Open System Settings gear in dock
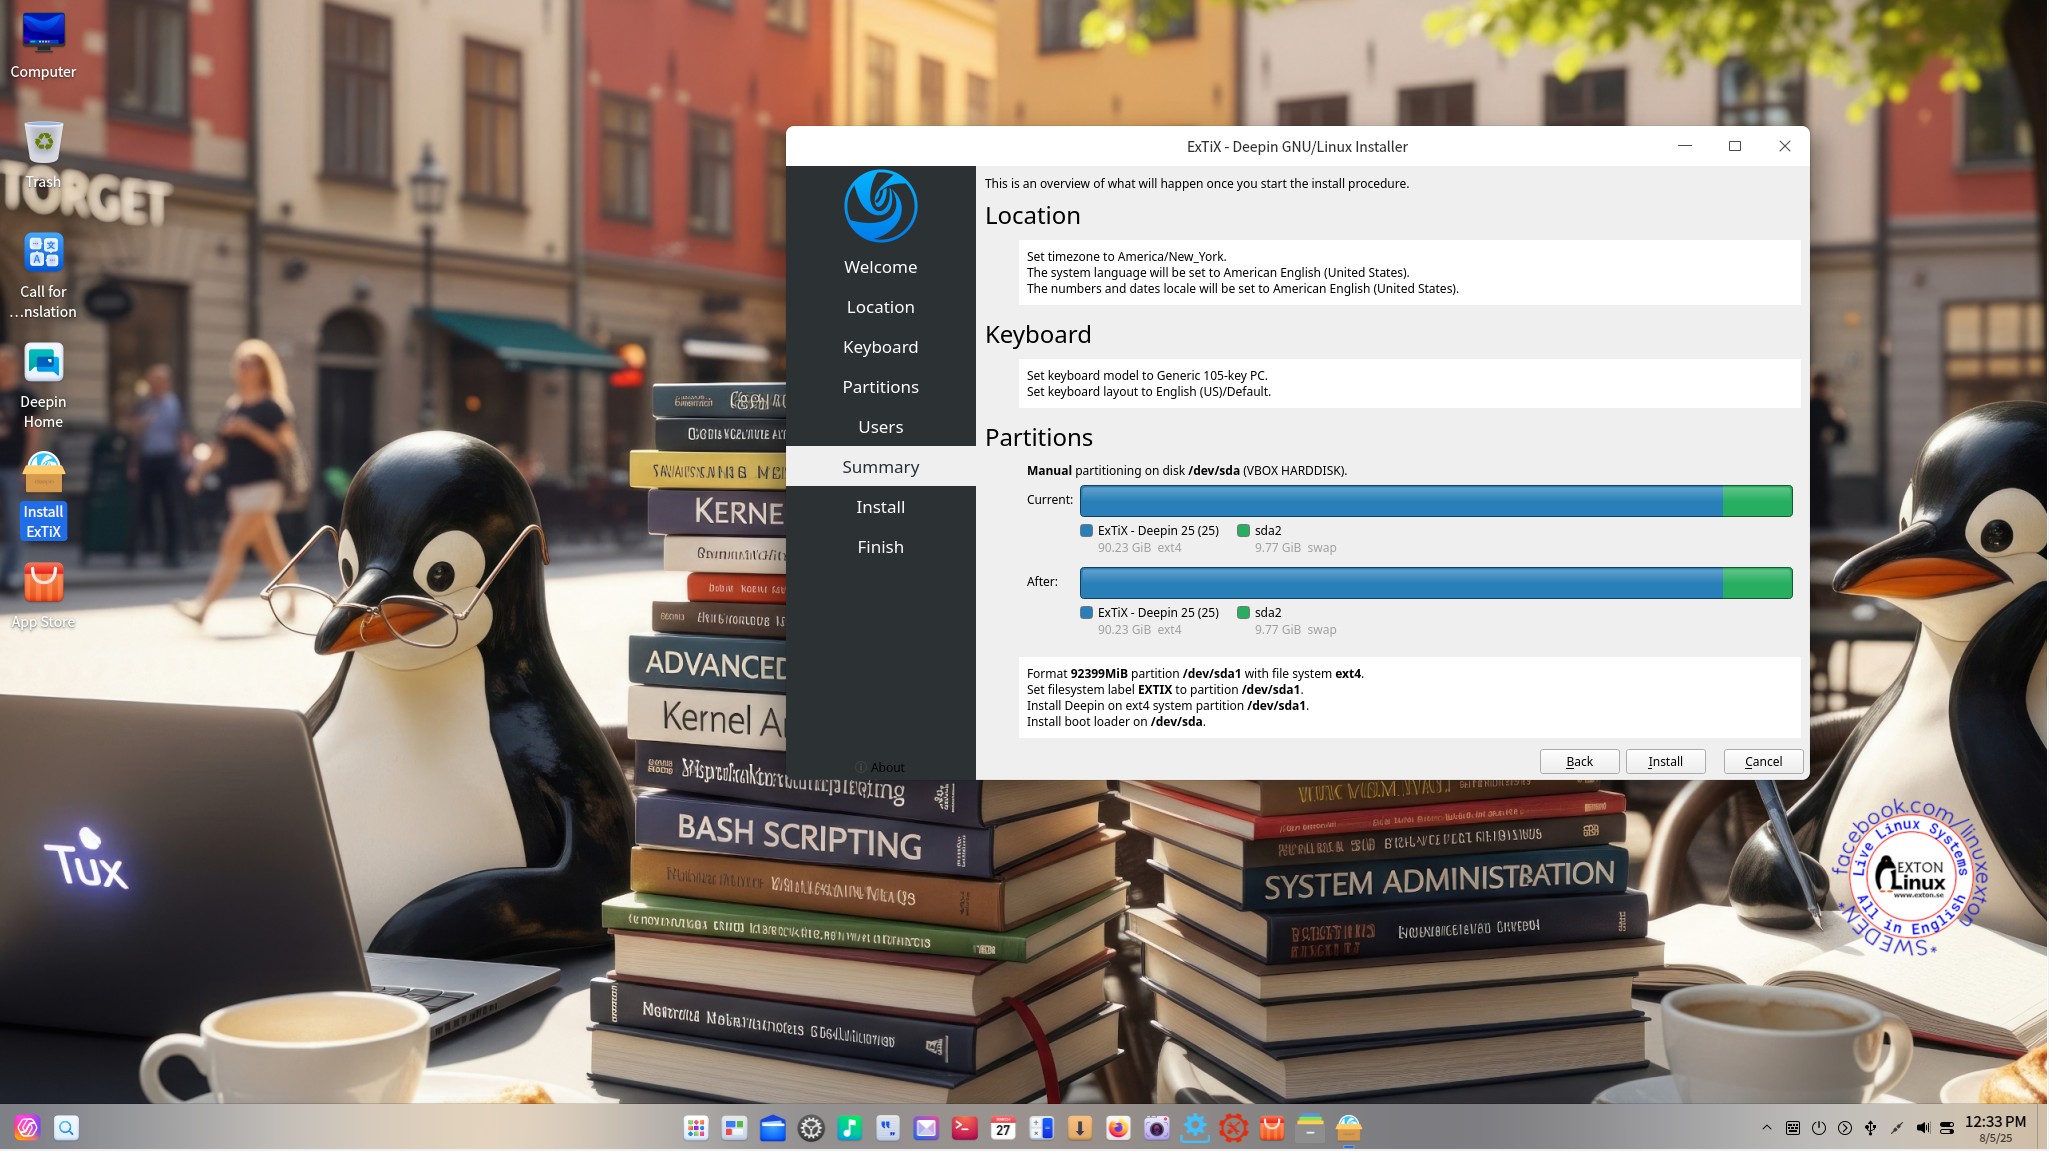This screenshot has height=1151, width=2049. [811, 1128]
